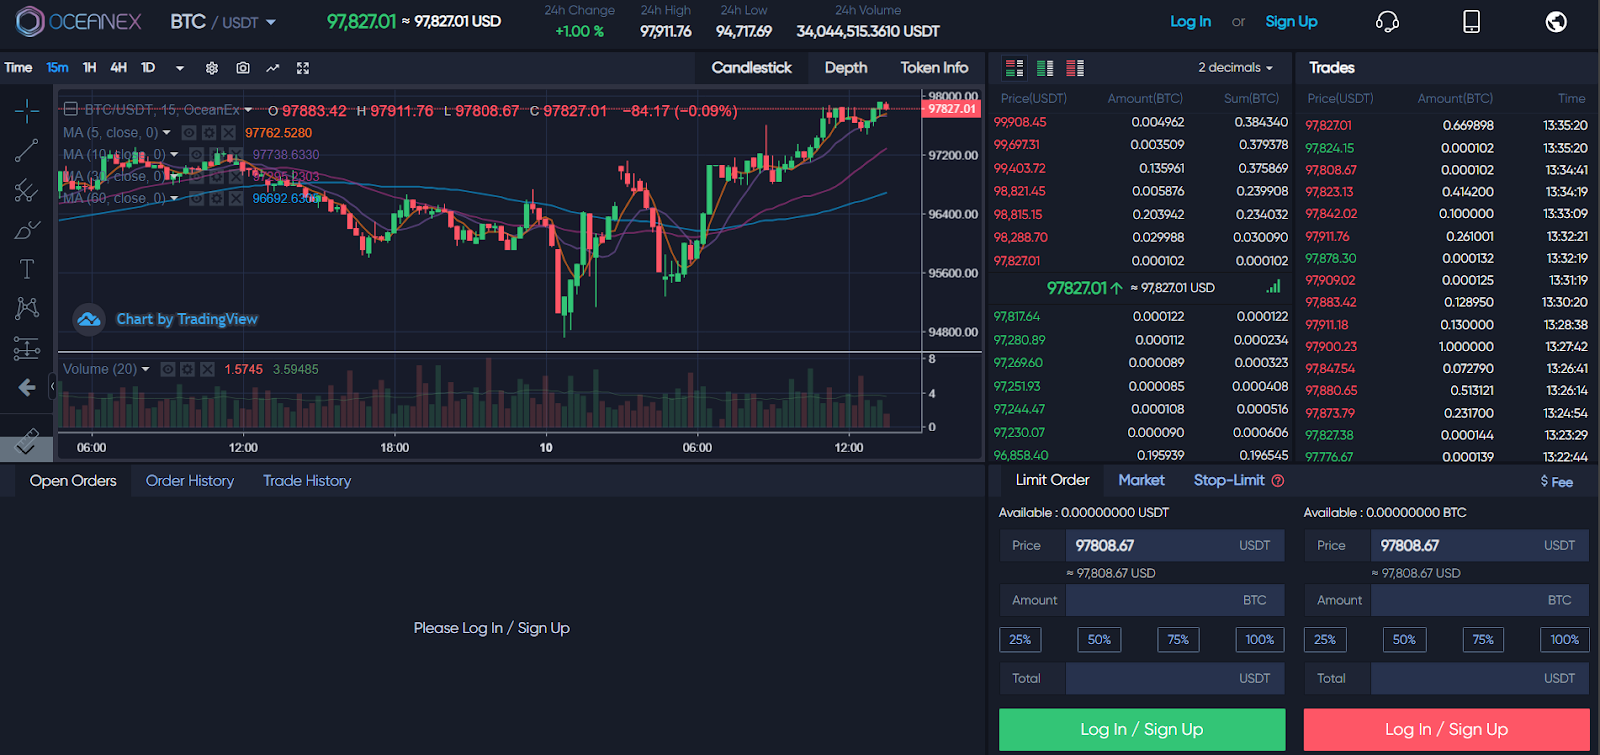The width and height of the screenshot is (1600, 755).
Task: Click the back arrow drawing tool
Action: coord(27,387)
